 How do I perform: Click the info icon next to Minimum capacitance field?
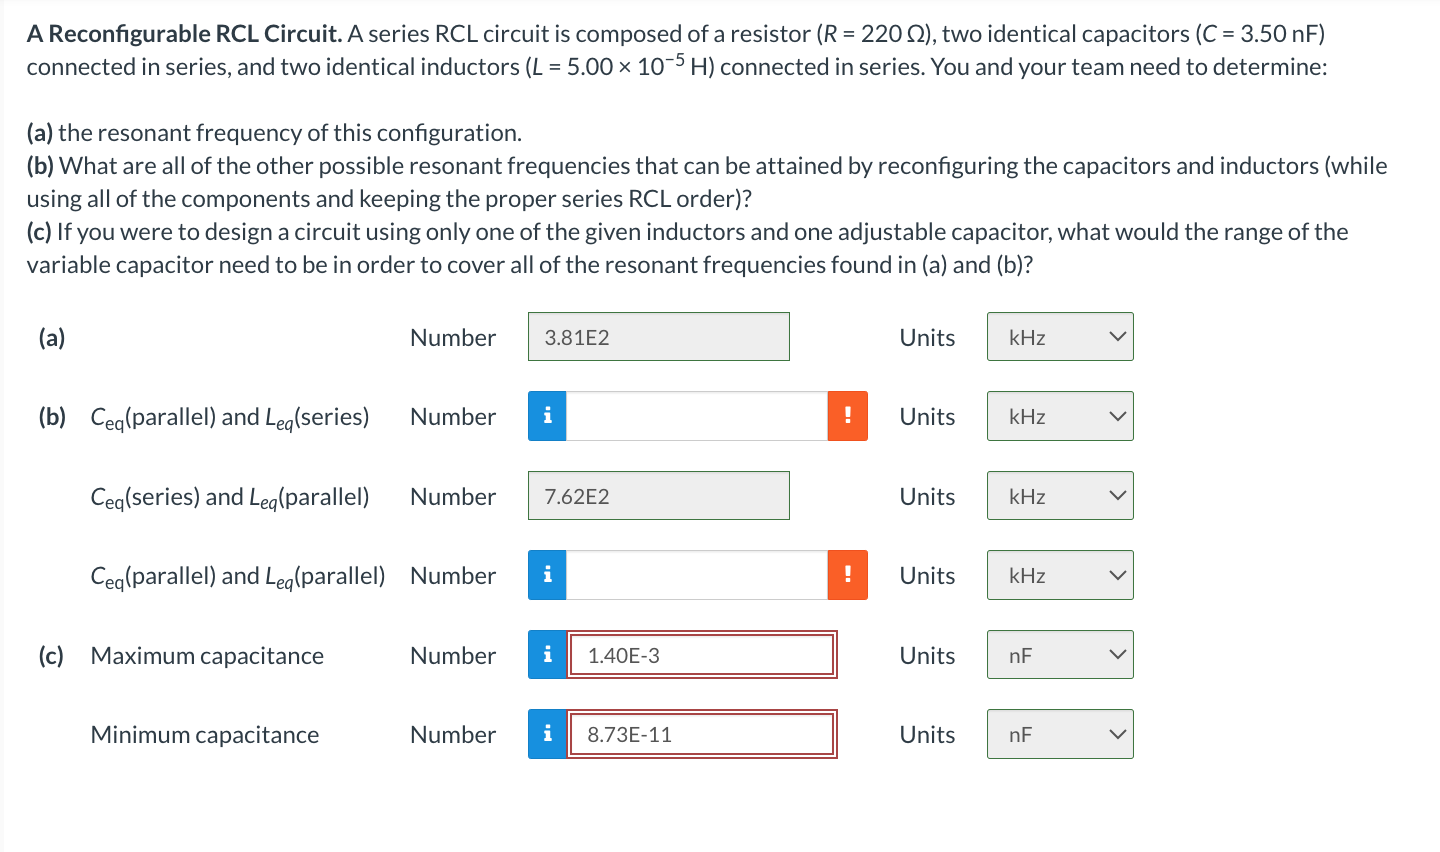pos(547,734)
